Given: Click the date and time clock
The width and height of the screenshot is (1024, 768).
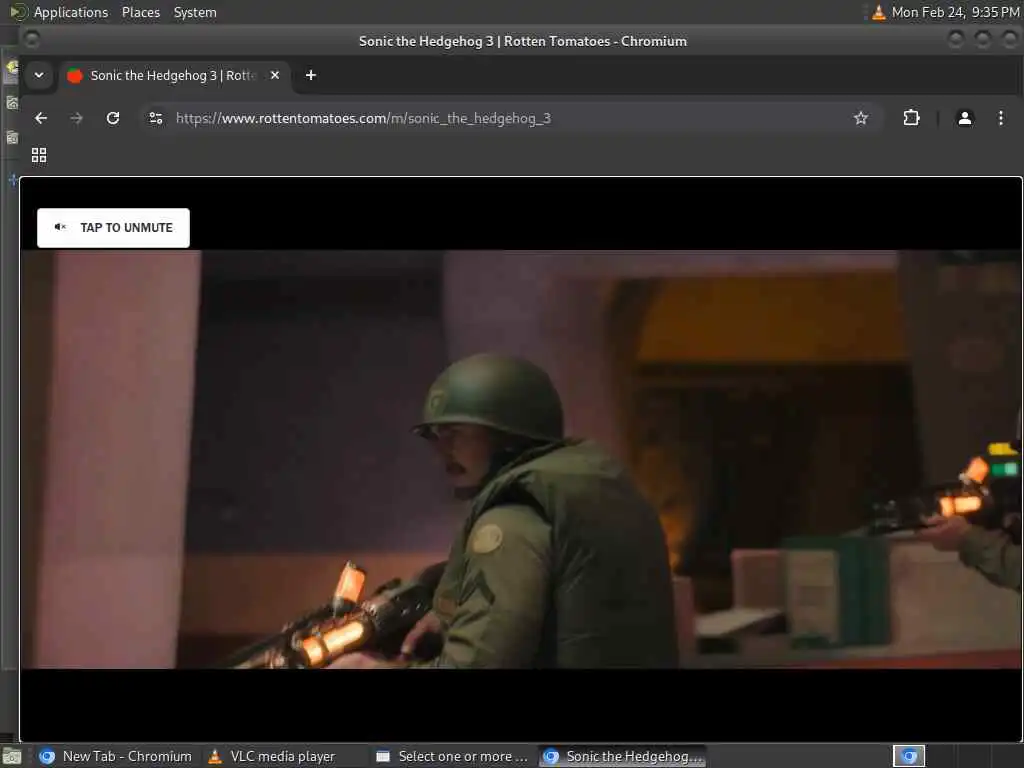Looking at the screenshot, I should click(x=955, y=12).
